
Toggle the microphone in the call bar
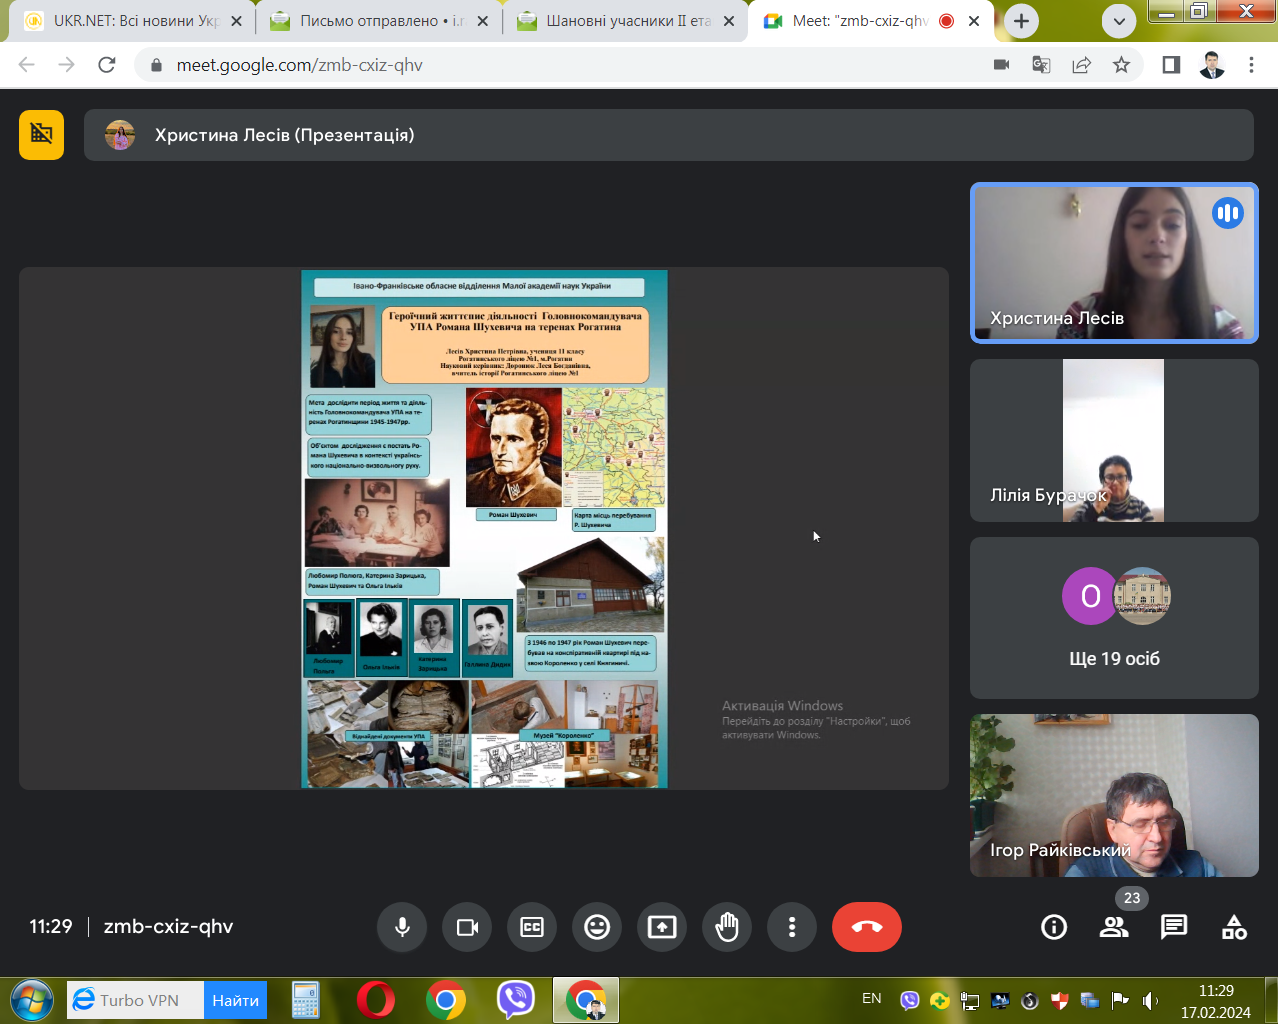402,927
